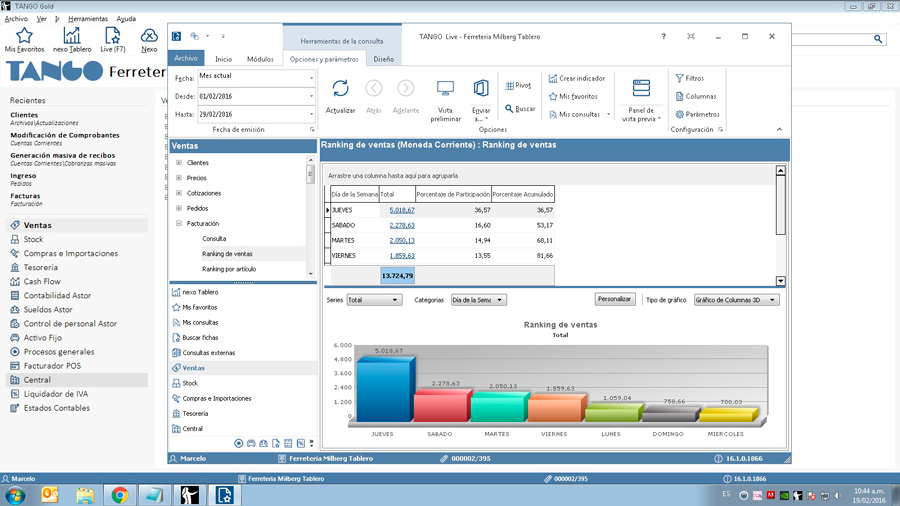Open Mis consultas ribbon dropdown
The height and width of the screenshot is (506, 900).
pyautogui.click(x=608, y=114)
